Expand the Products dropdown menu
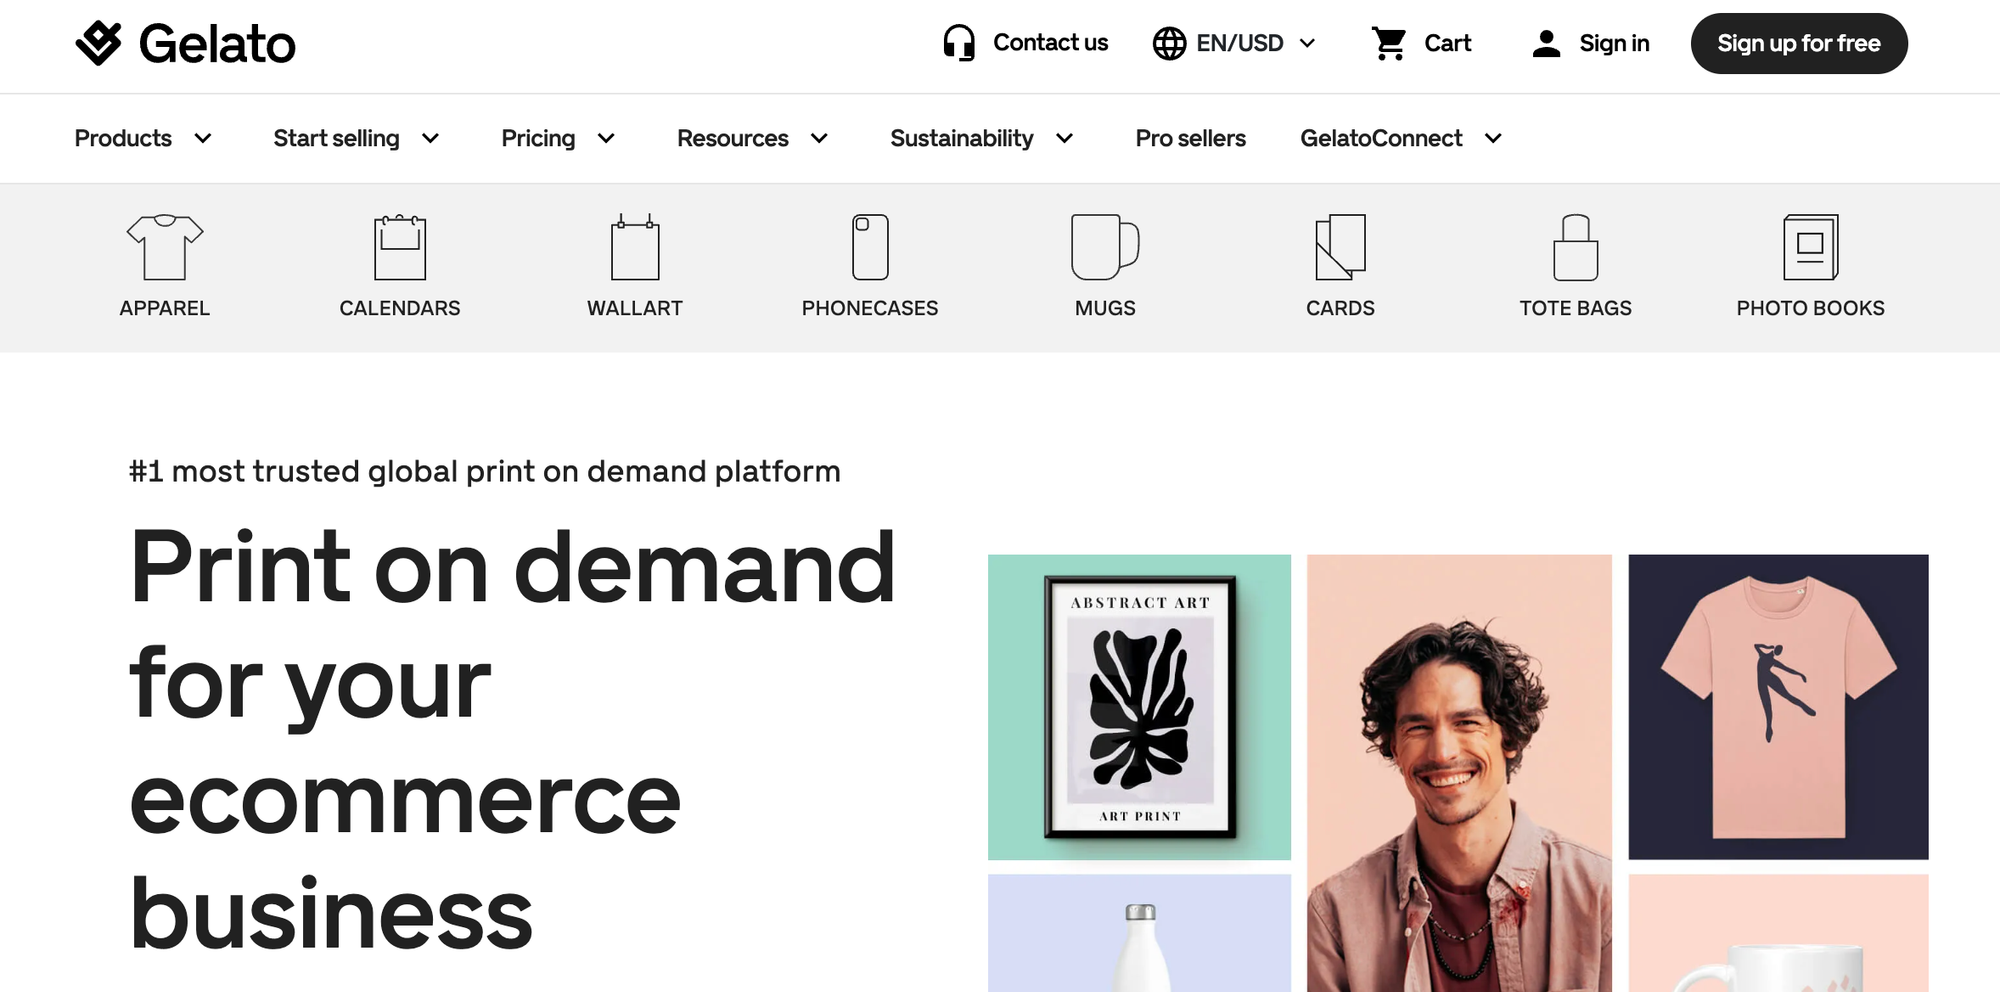This screenshot has width=2000, height=992. click(143, 138)
